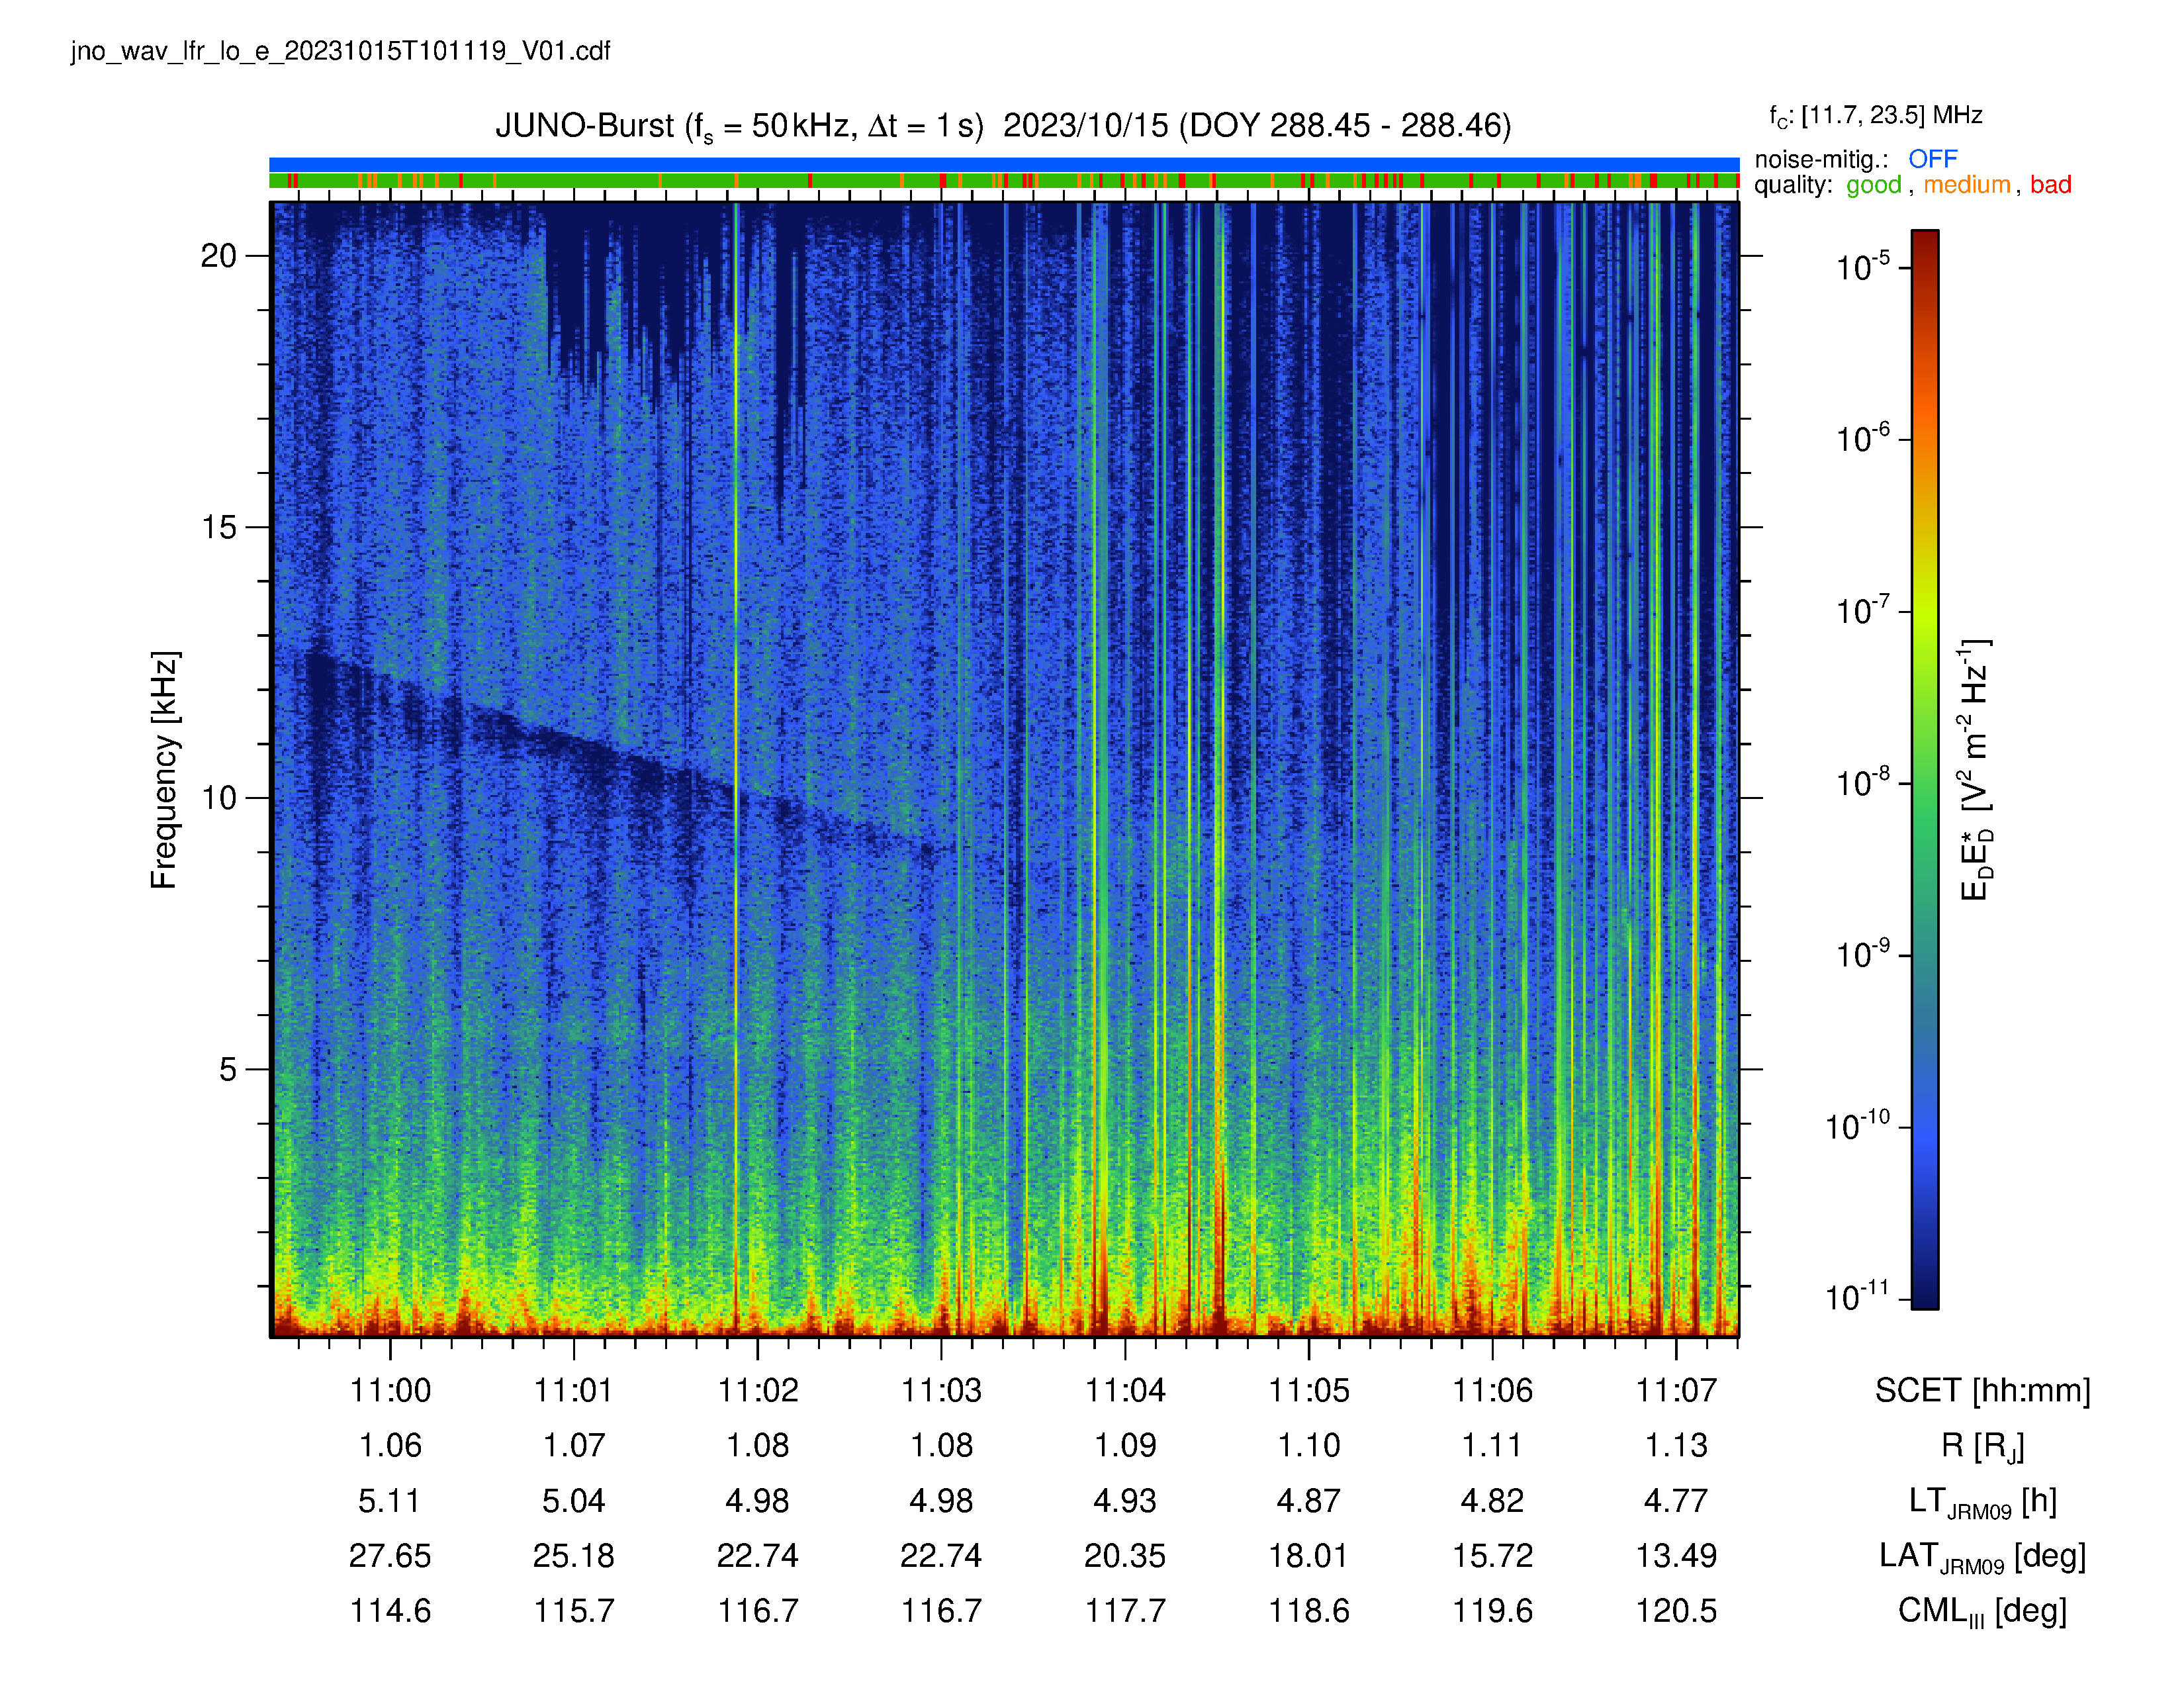
Task: Click the SCET [hh:mm] row label
Action: (x=1982, y=1391)
